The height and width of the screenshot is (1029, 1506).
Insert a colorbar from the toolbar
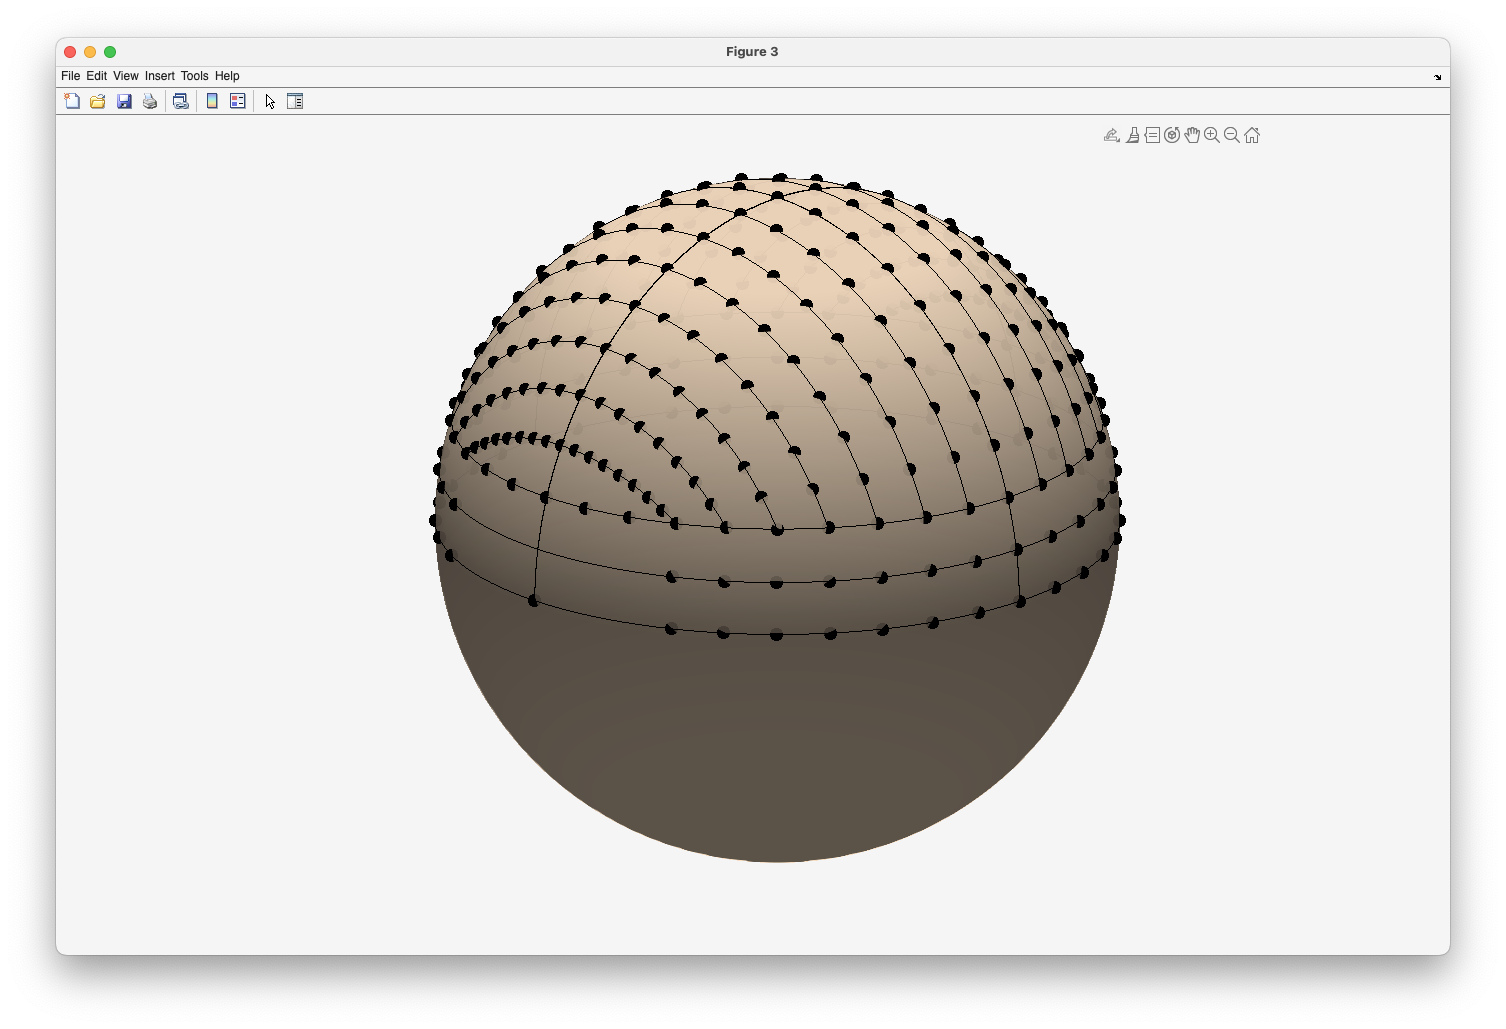tap(212, 101)
